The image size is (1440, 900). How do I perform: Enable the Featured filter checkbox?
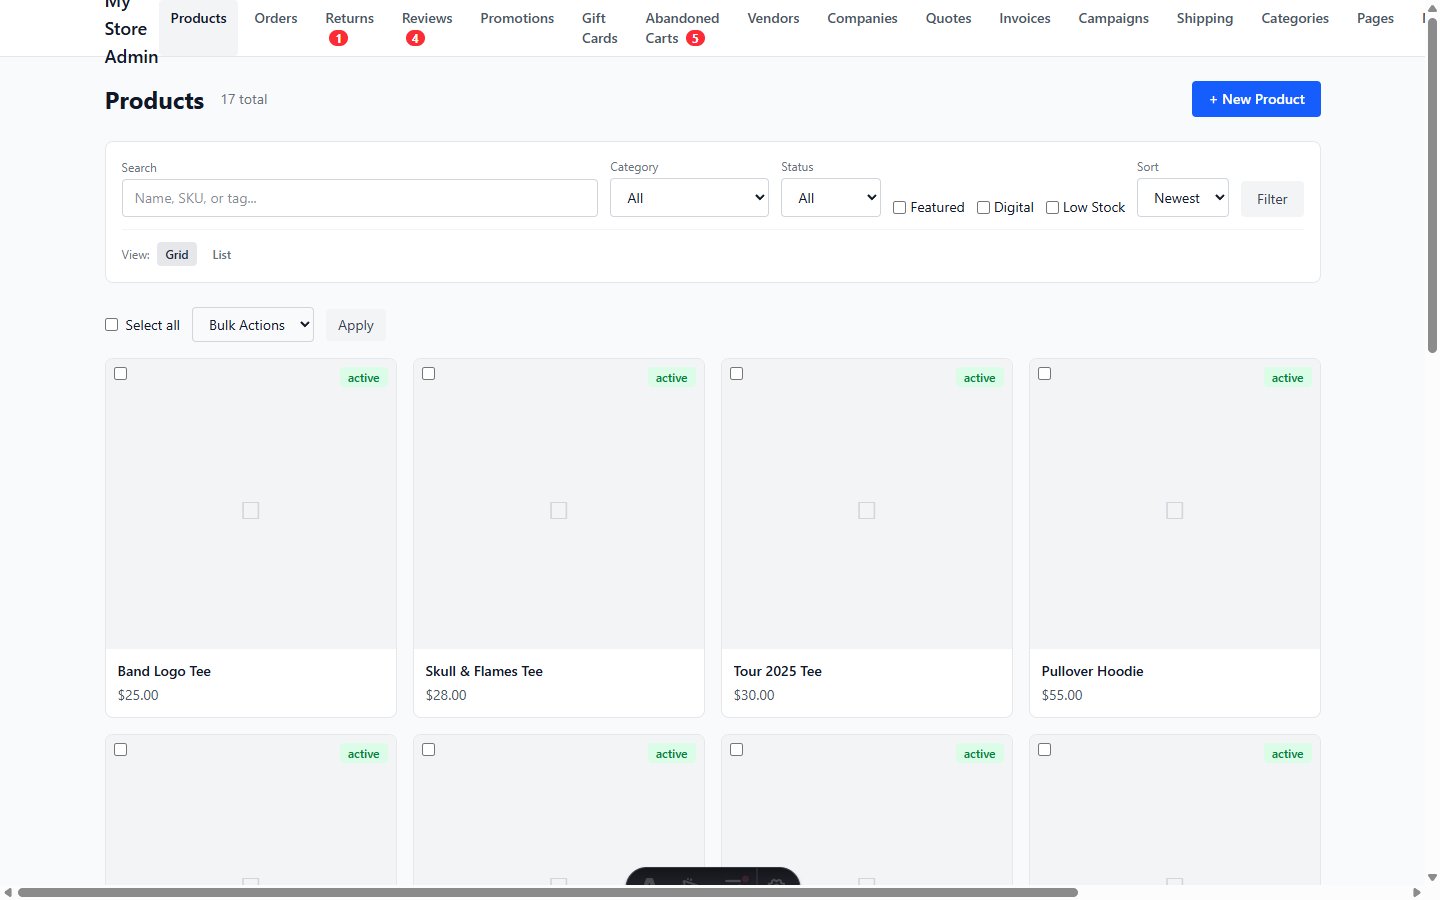click(x=899, y=207)
